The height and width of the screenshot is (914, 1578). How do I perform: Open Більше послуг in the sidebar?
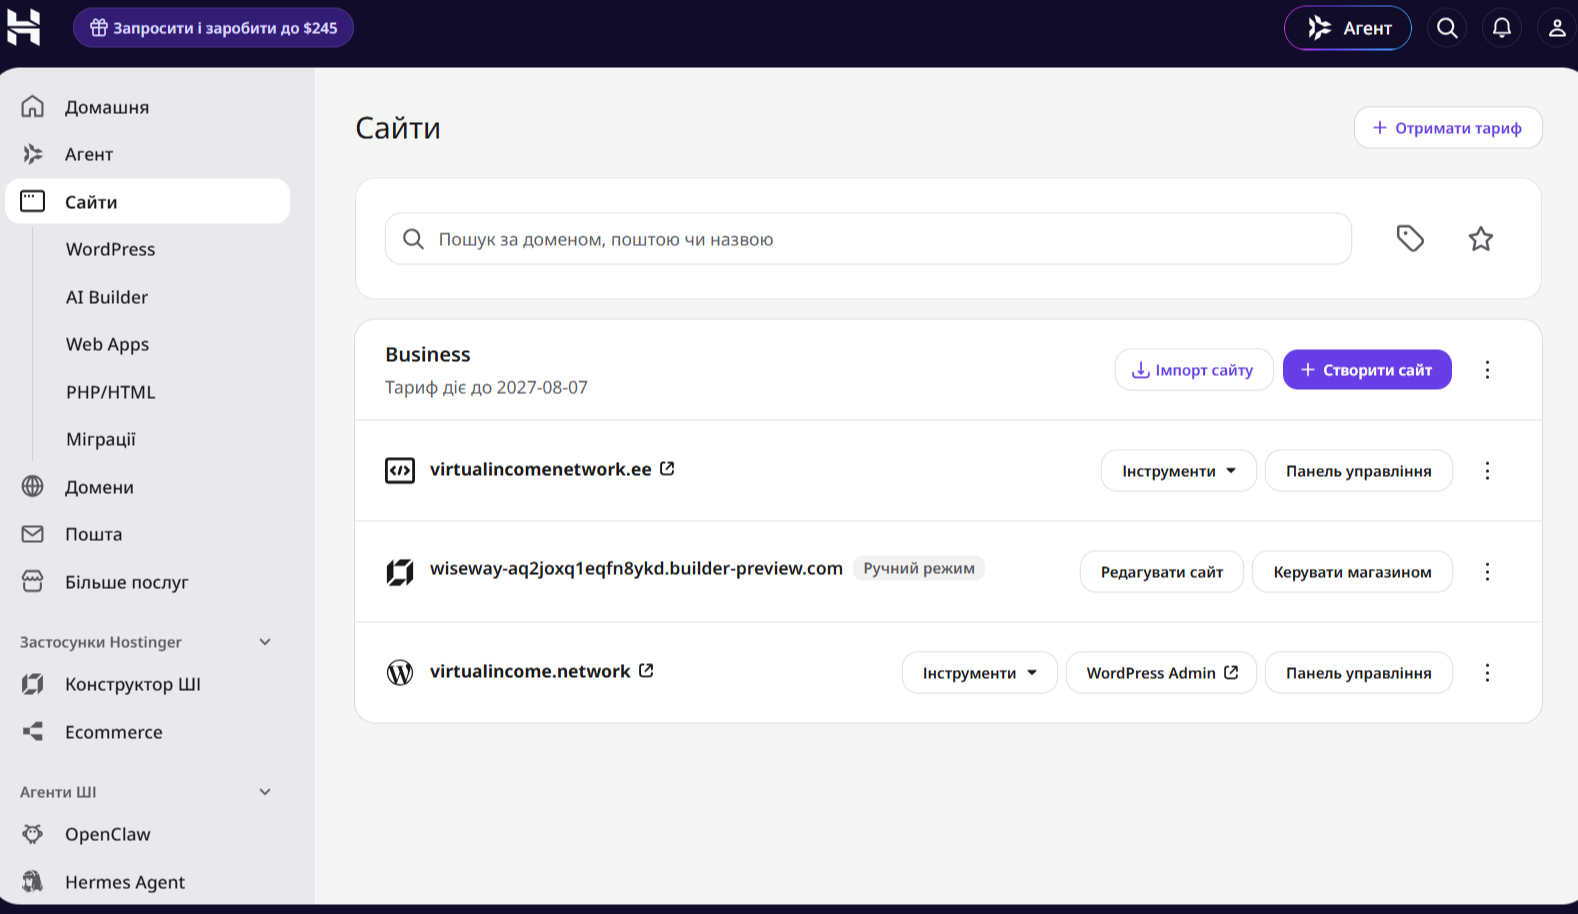[x=148, y=582]
